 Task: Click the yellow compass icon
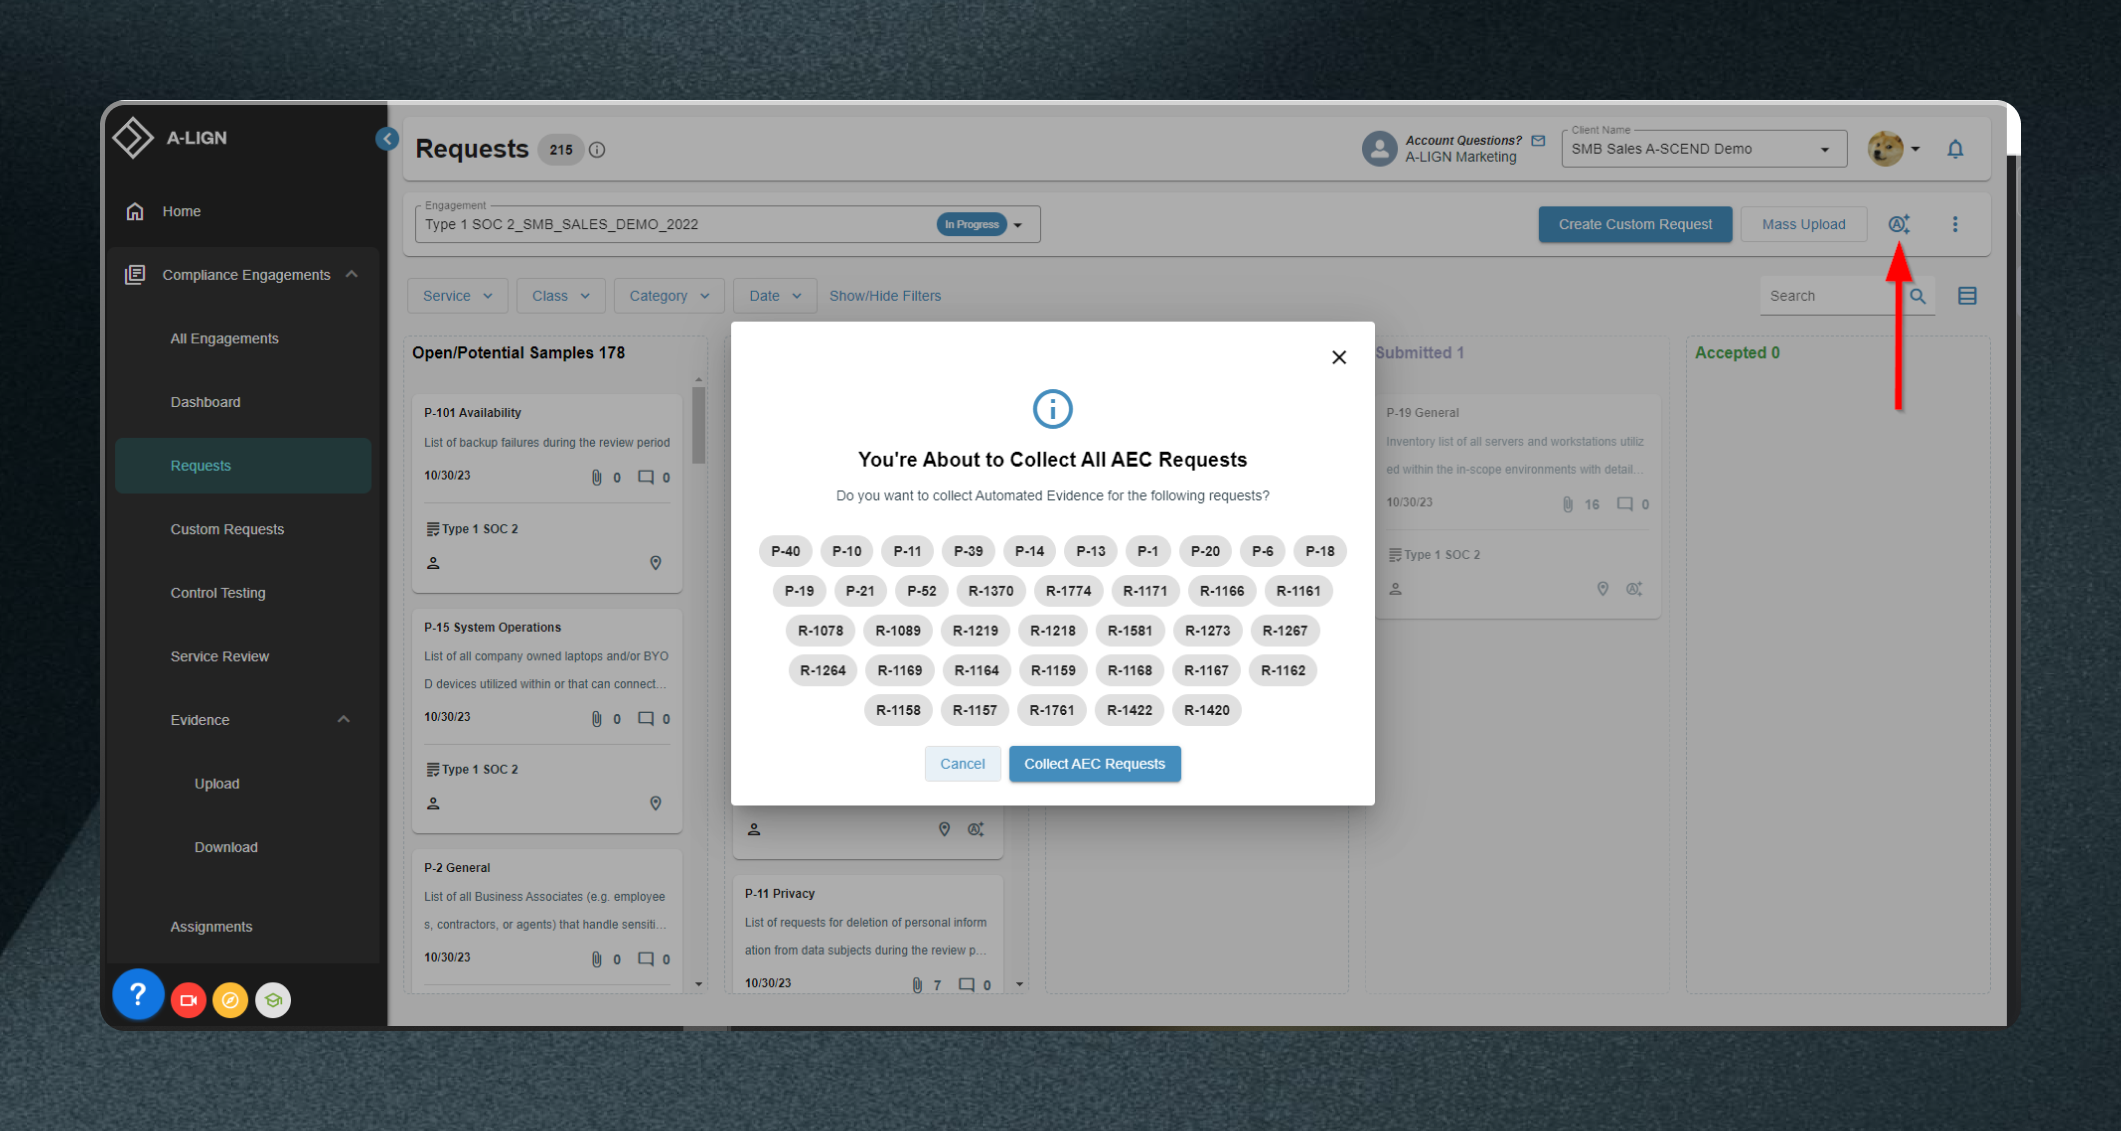click(230, 1000)
